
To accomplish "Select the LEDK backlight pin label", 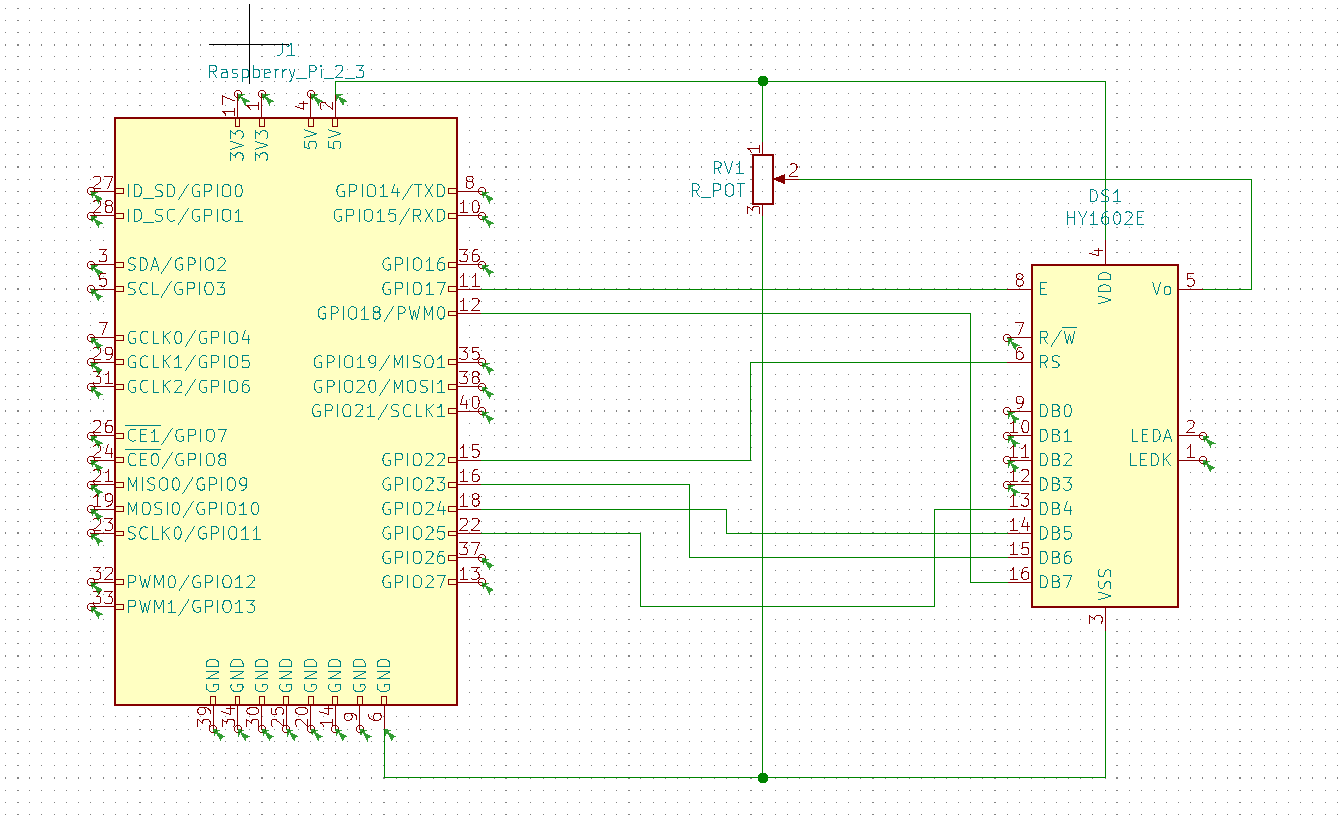I will tap(1150, 460).
